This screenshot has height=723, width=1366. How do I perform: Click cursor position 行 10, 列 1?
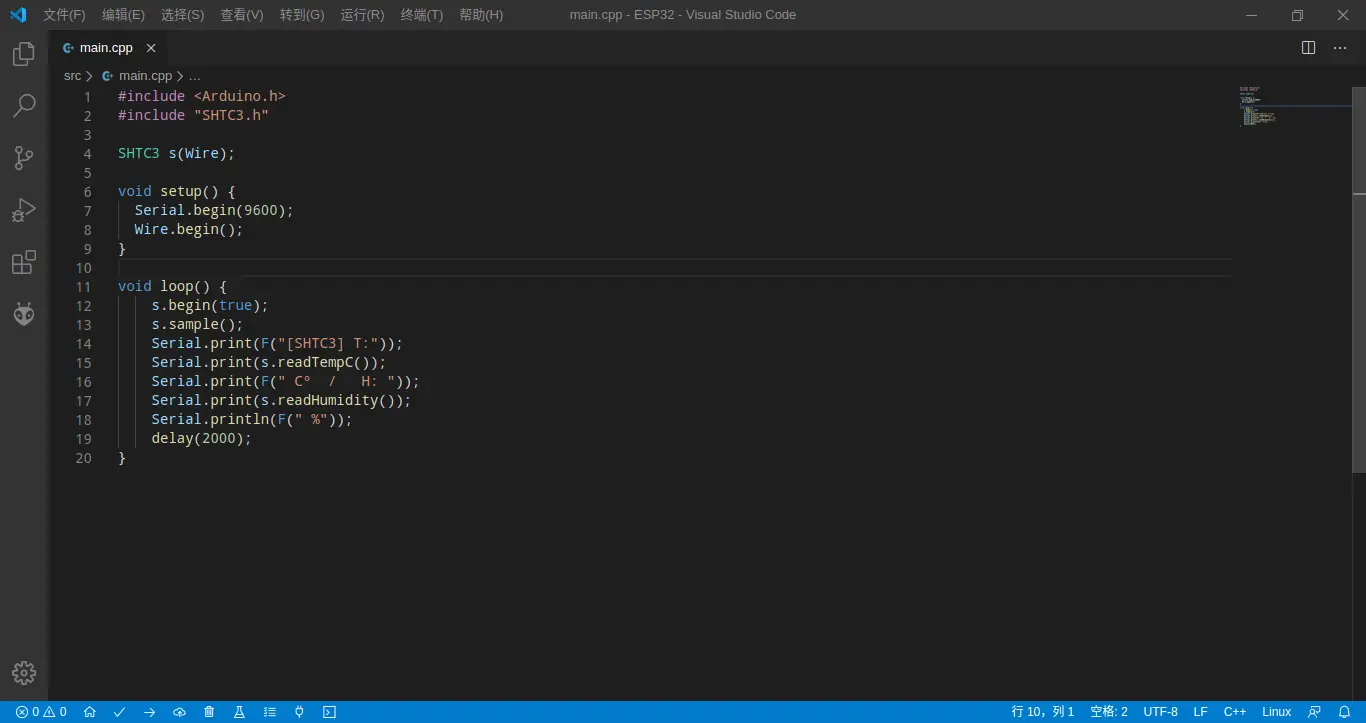pos(1043,712)
